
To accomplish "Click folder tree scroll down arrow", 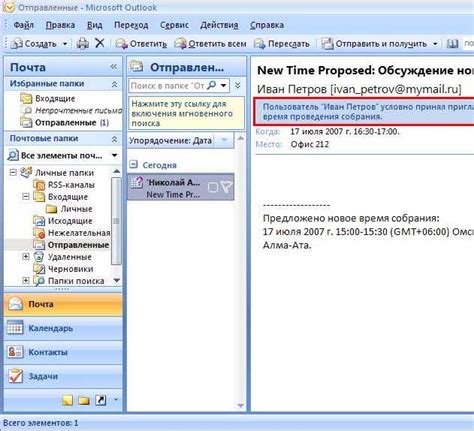I will click(x=116, y=281).
